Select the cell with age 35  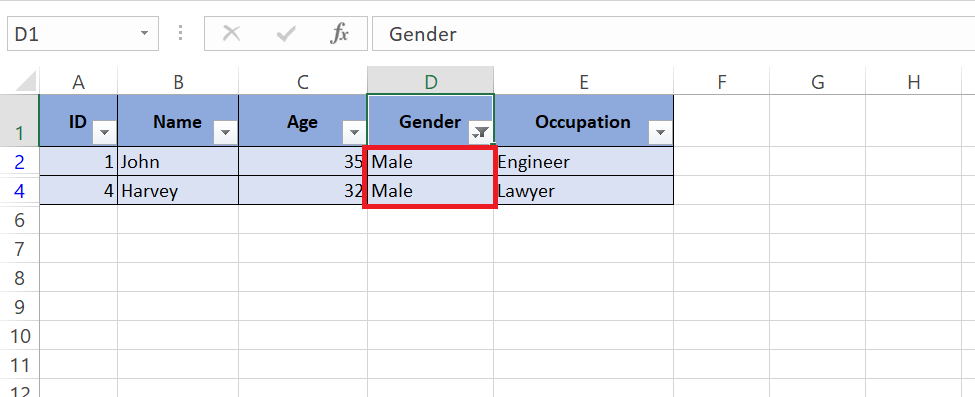pos(303,161)
